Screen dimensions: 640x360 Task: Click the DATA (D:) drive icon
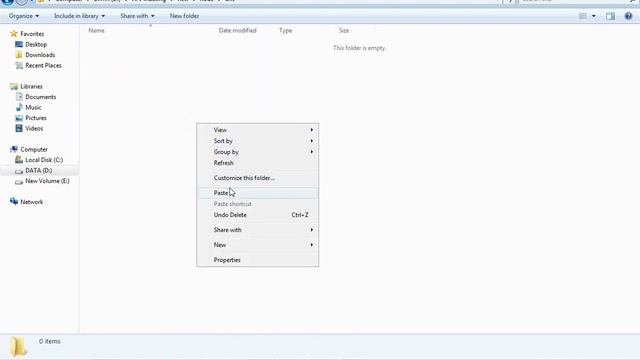(19, 171)
